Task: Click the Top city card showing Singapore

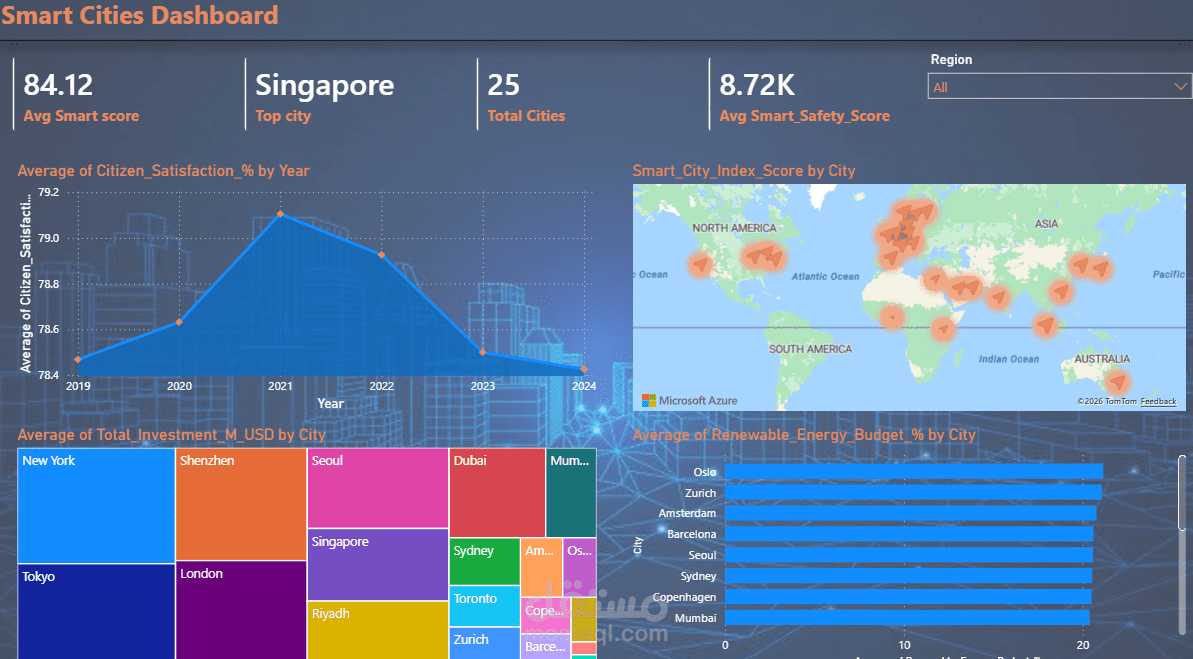Action: click(x=325, y=95)
